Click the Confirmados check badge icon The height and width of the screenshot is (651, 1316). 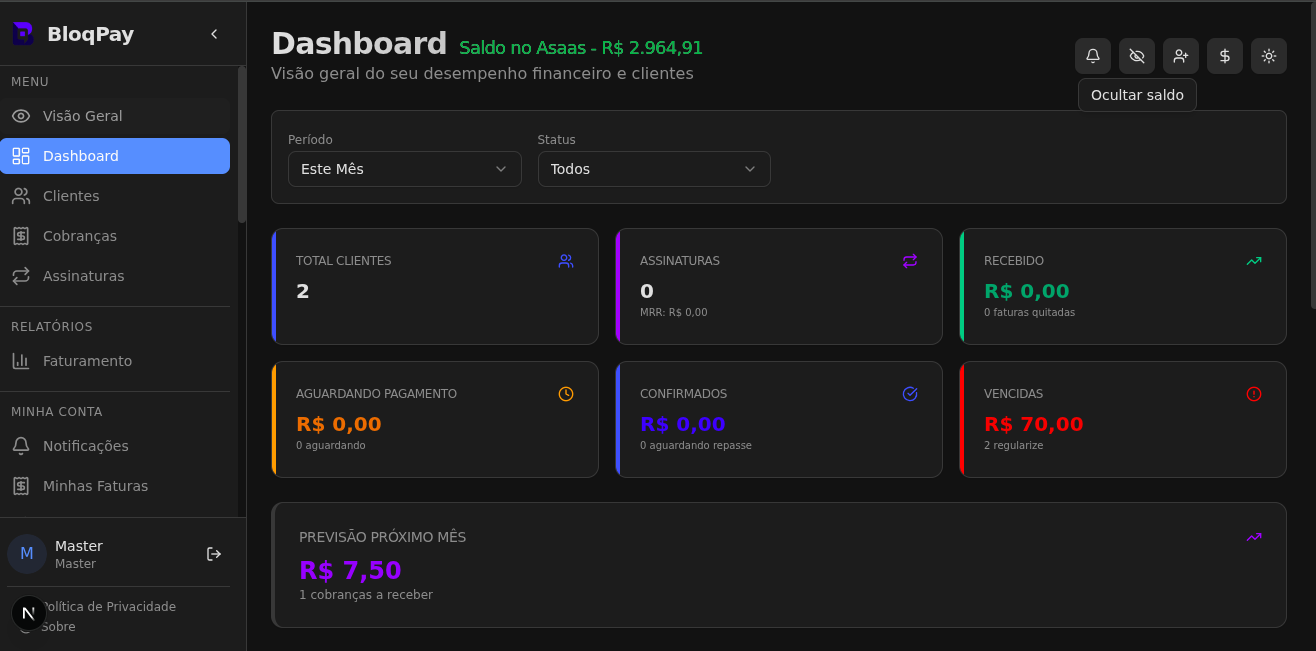910,394
